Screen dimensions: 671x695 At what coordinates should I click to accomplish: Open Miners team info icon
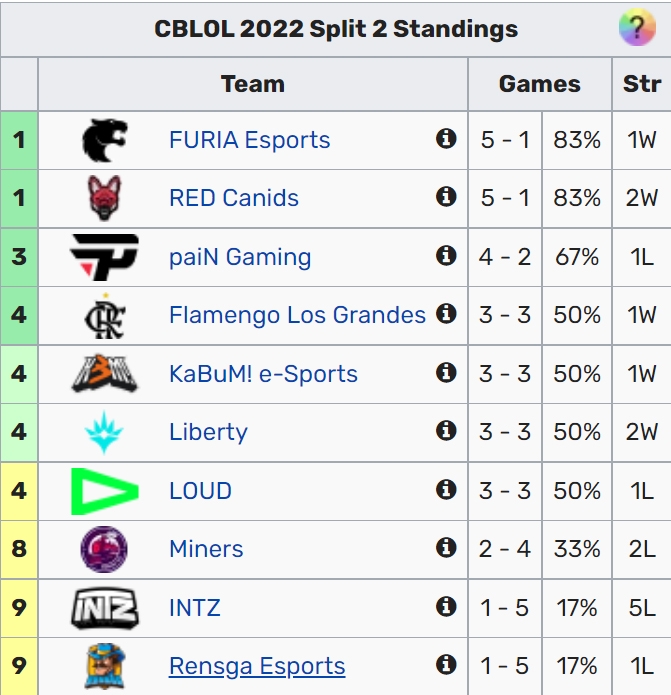point(446,547)
